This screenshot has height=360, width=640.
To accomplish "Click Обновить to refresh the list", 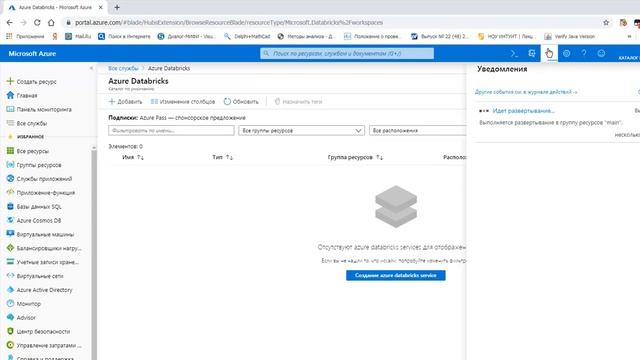I will 241,102.
